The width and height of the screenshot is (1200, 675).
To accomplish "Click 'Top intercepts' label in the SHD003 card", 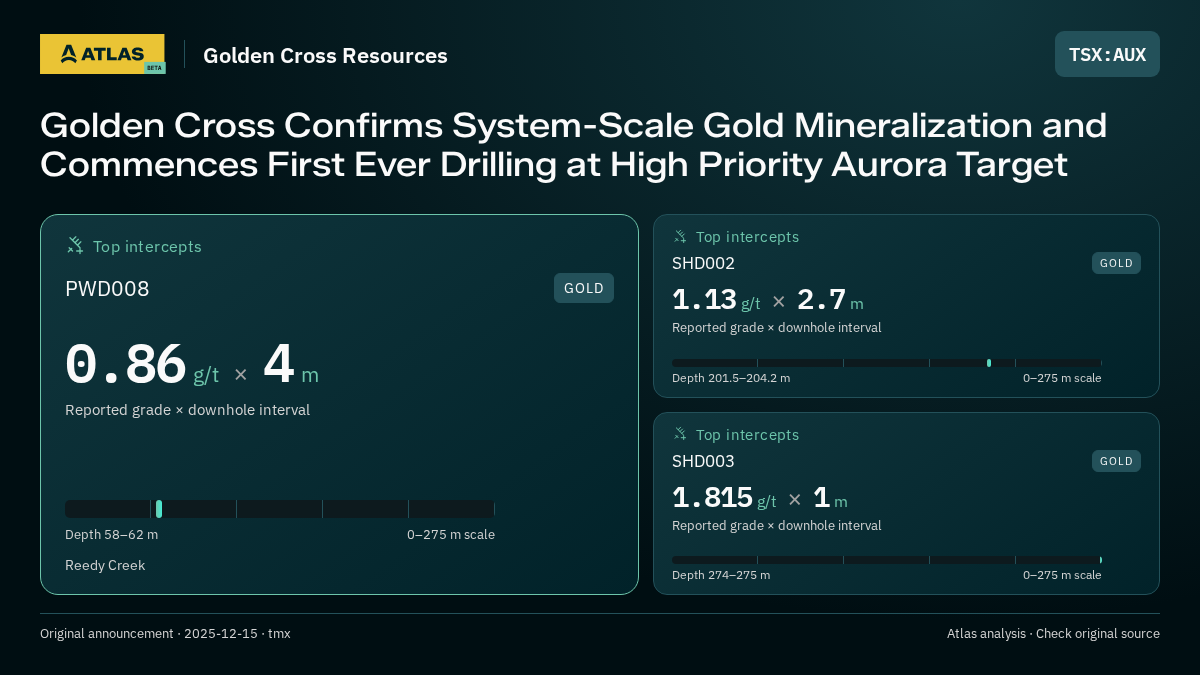I will pos(747,434).
